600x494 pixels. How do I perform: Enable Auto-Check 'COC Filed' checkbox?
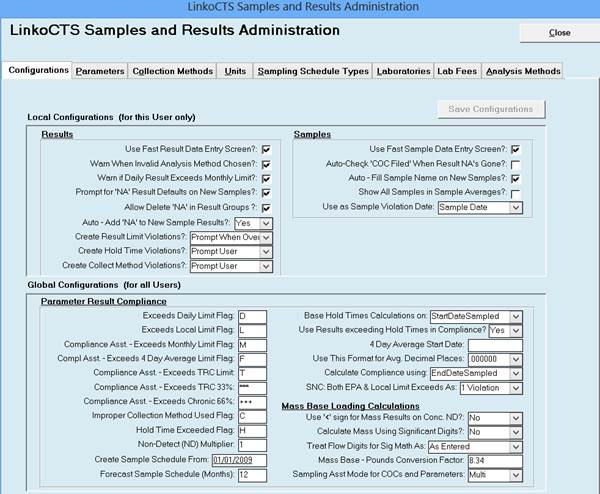(x=515, y=164)
